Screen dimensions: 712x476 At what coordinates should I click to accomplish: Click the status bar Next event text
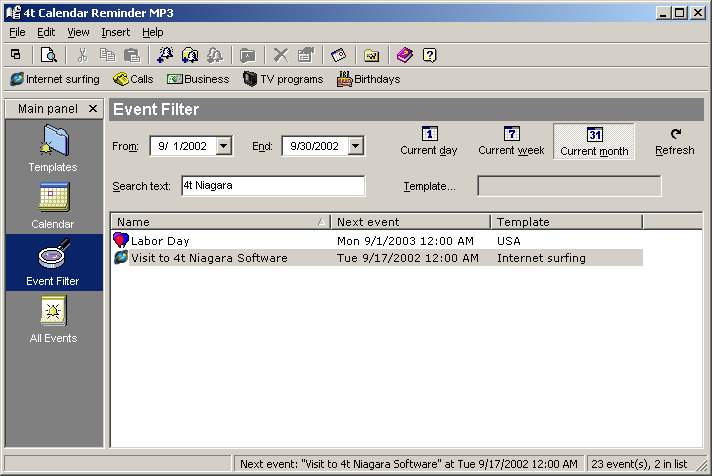tap(409, 464)
